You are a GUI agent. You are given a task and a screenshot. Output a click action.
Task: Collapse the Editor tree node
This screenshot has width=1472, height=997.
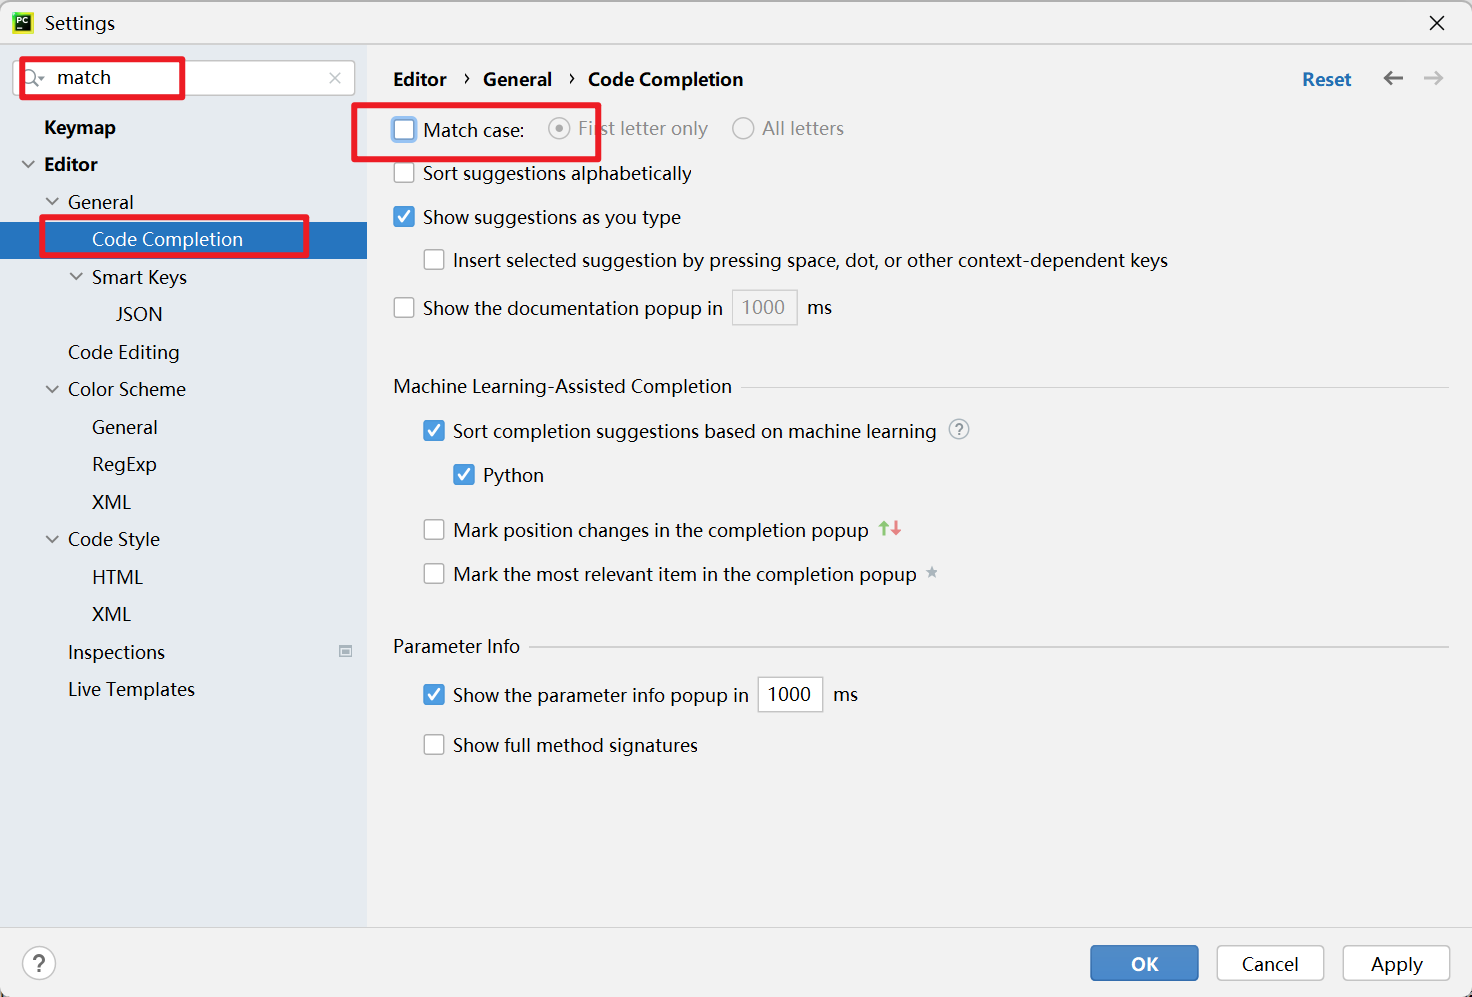coord(28,164)
